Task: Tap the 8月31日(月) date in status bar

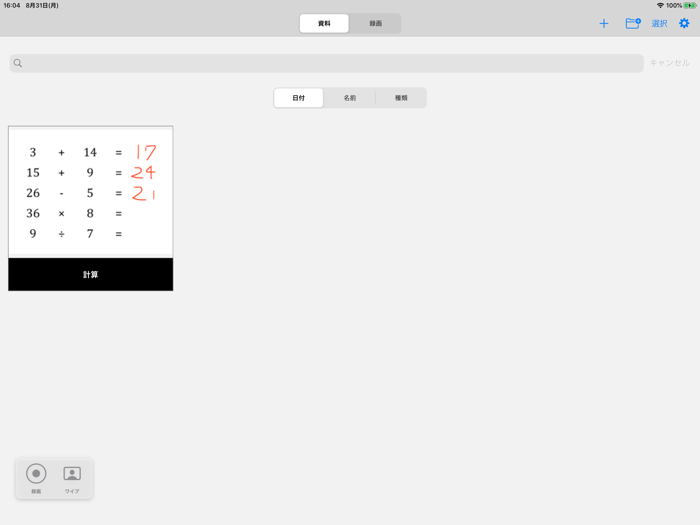Action: pos(42,5)
